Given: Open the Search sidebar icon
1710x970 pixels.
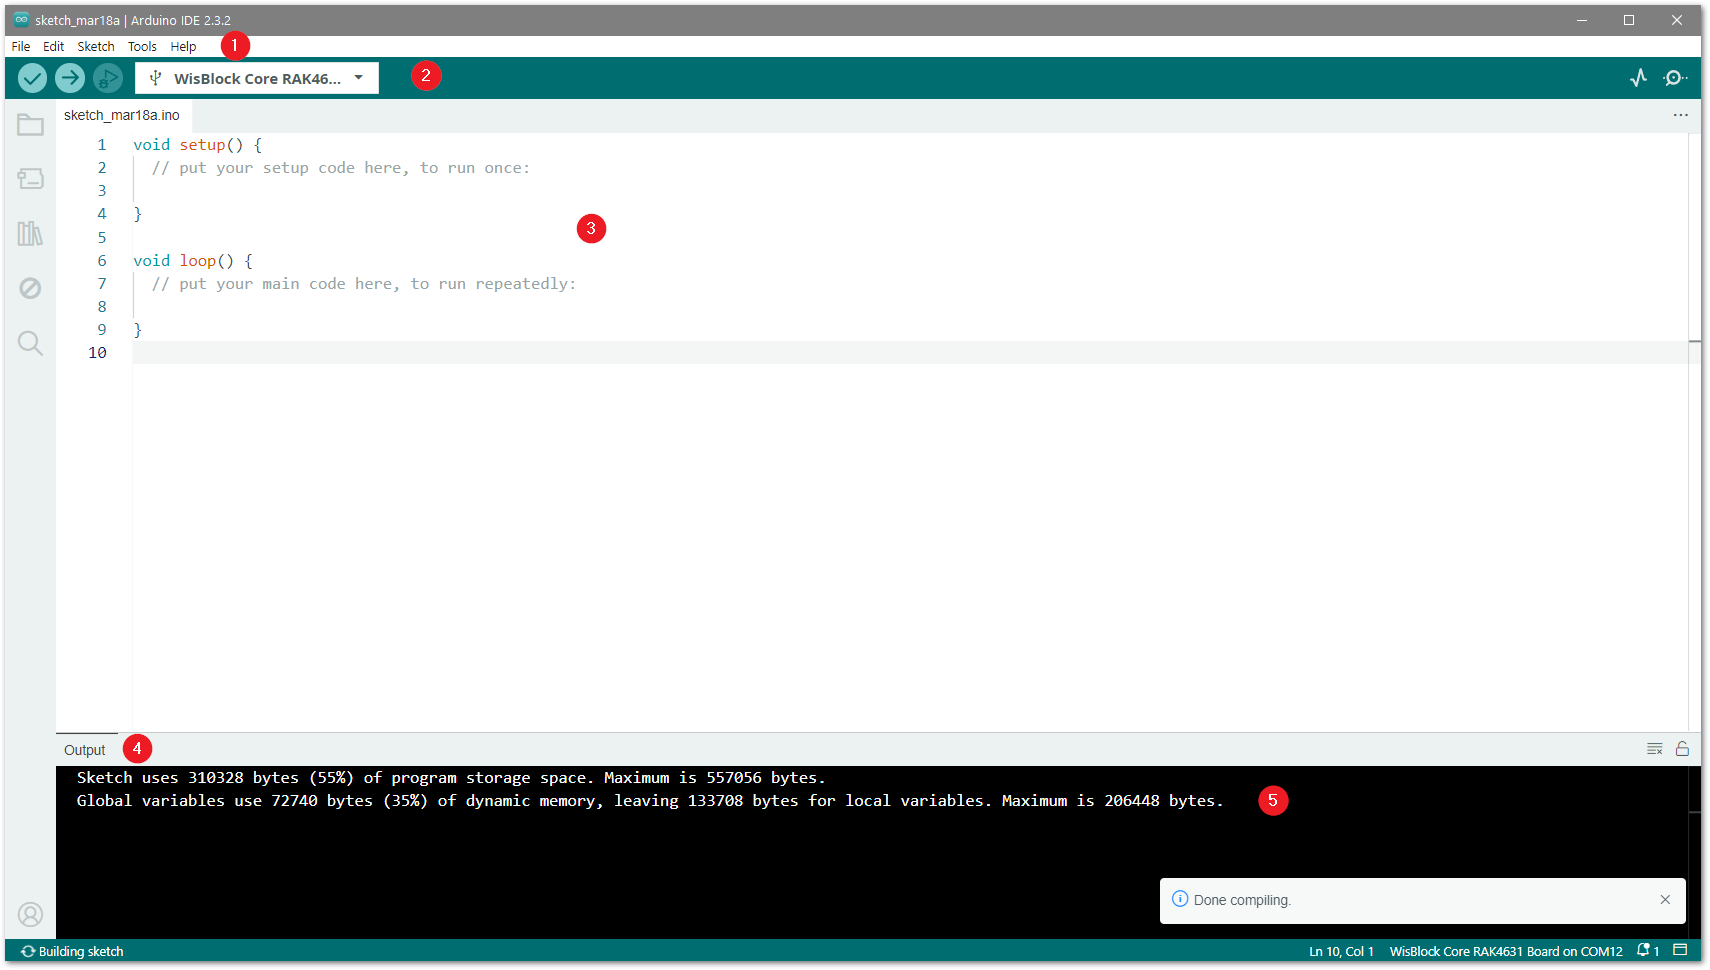Looking at the screenshot, I should point(30,343).
